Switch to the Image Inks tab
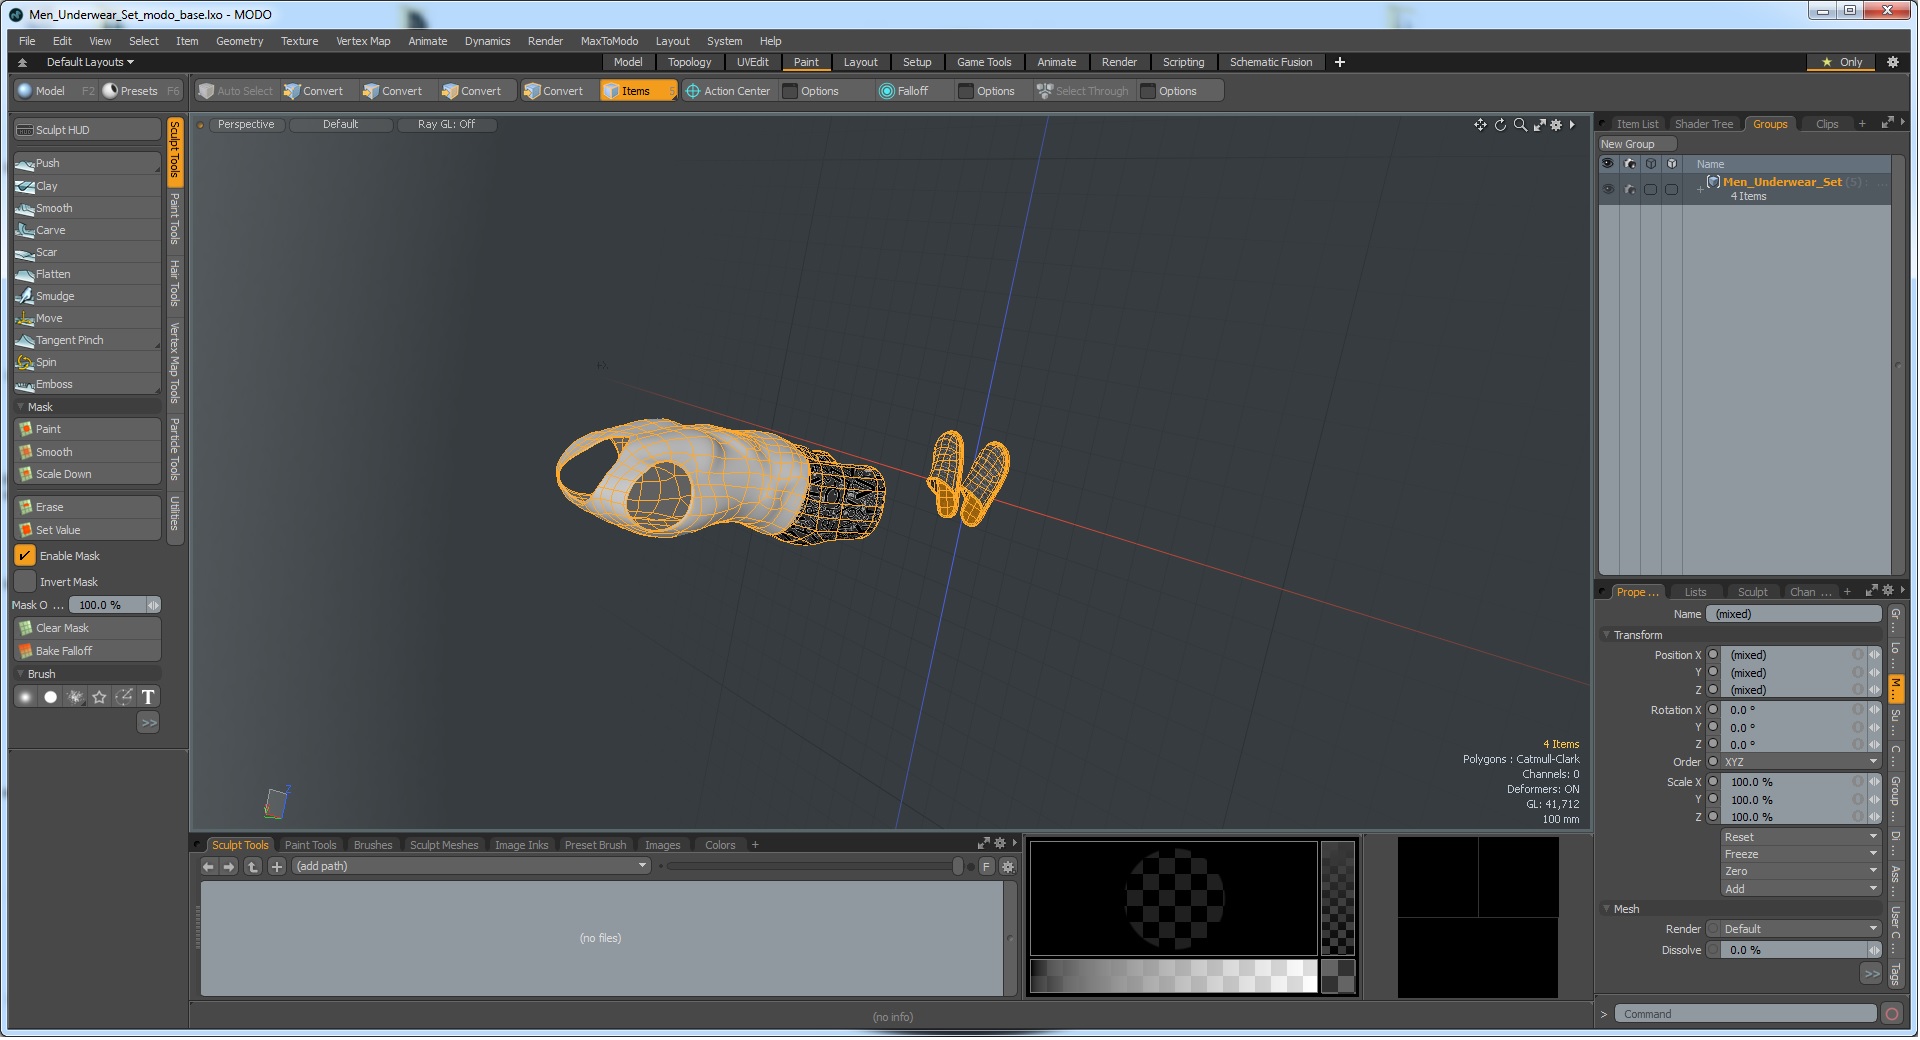Image resolution: width=1920 pixels, height=1040 pixels. (x=522, y=845)
